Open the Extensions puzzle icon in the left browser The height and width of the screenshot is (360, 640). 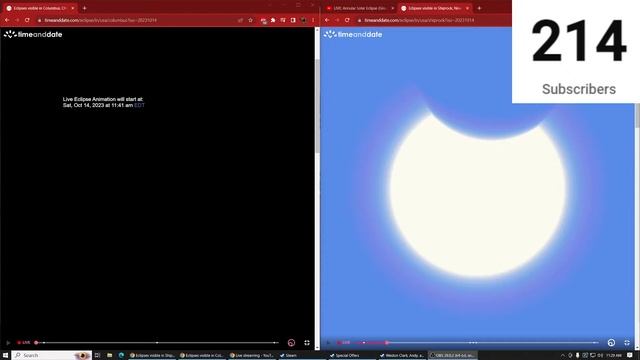(273, 20)
